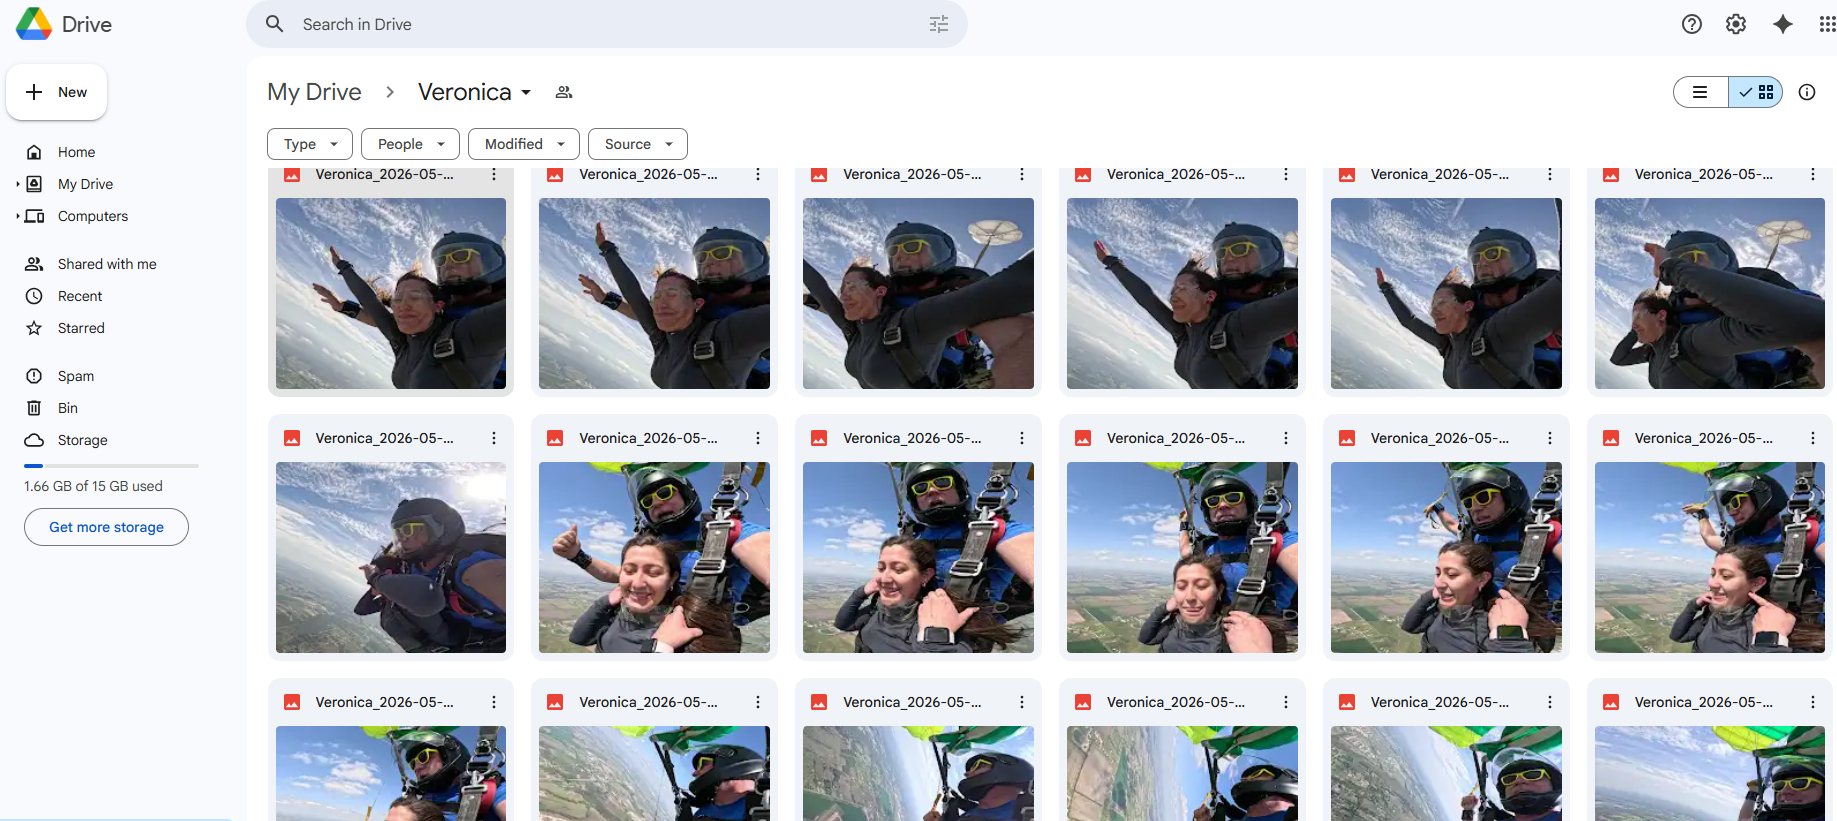This screenshot has width=1837, height=821.
Task: Expand the My Drive tree arrow
Action: tap(18, 184)
